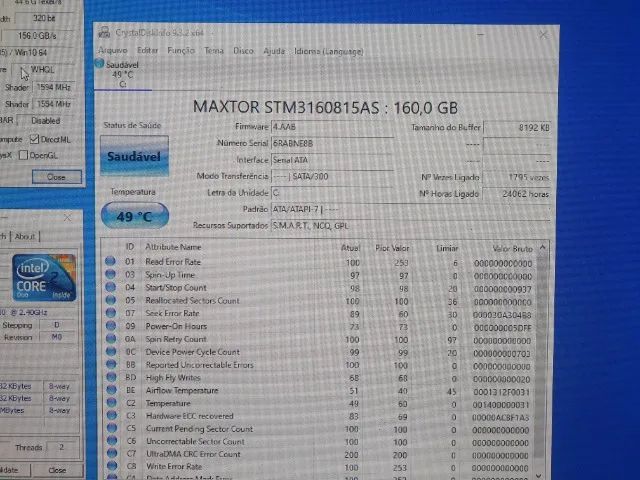This screenshot has width=640, height=480.
Task: Click status icon for Reported Uncorrectable Errors
Action: point(111,364)
